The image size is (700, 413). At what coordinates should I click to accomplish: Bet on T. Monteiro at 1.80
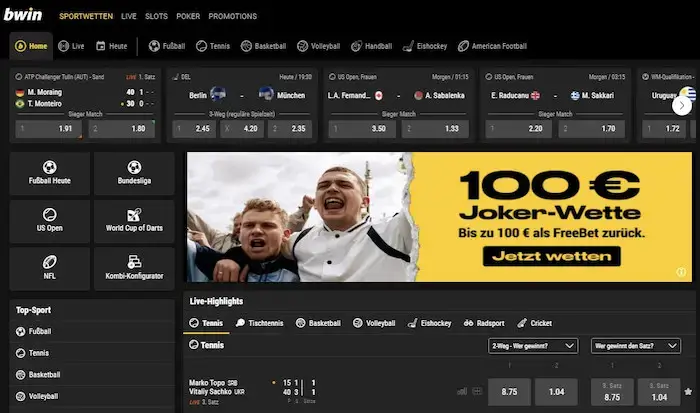tap(122, 129)
